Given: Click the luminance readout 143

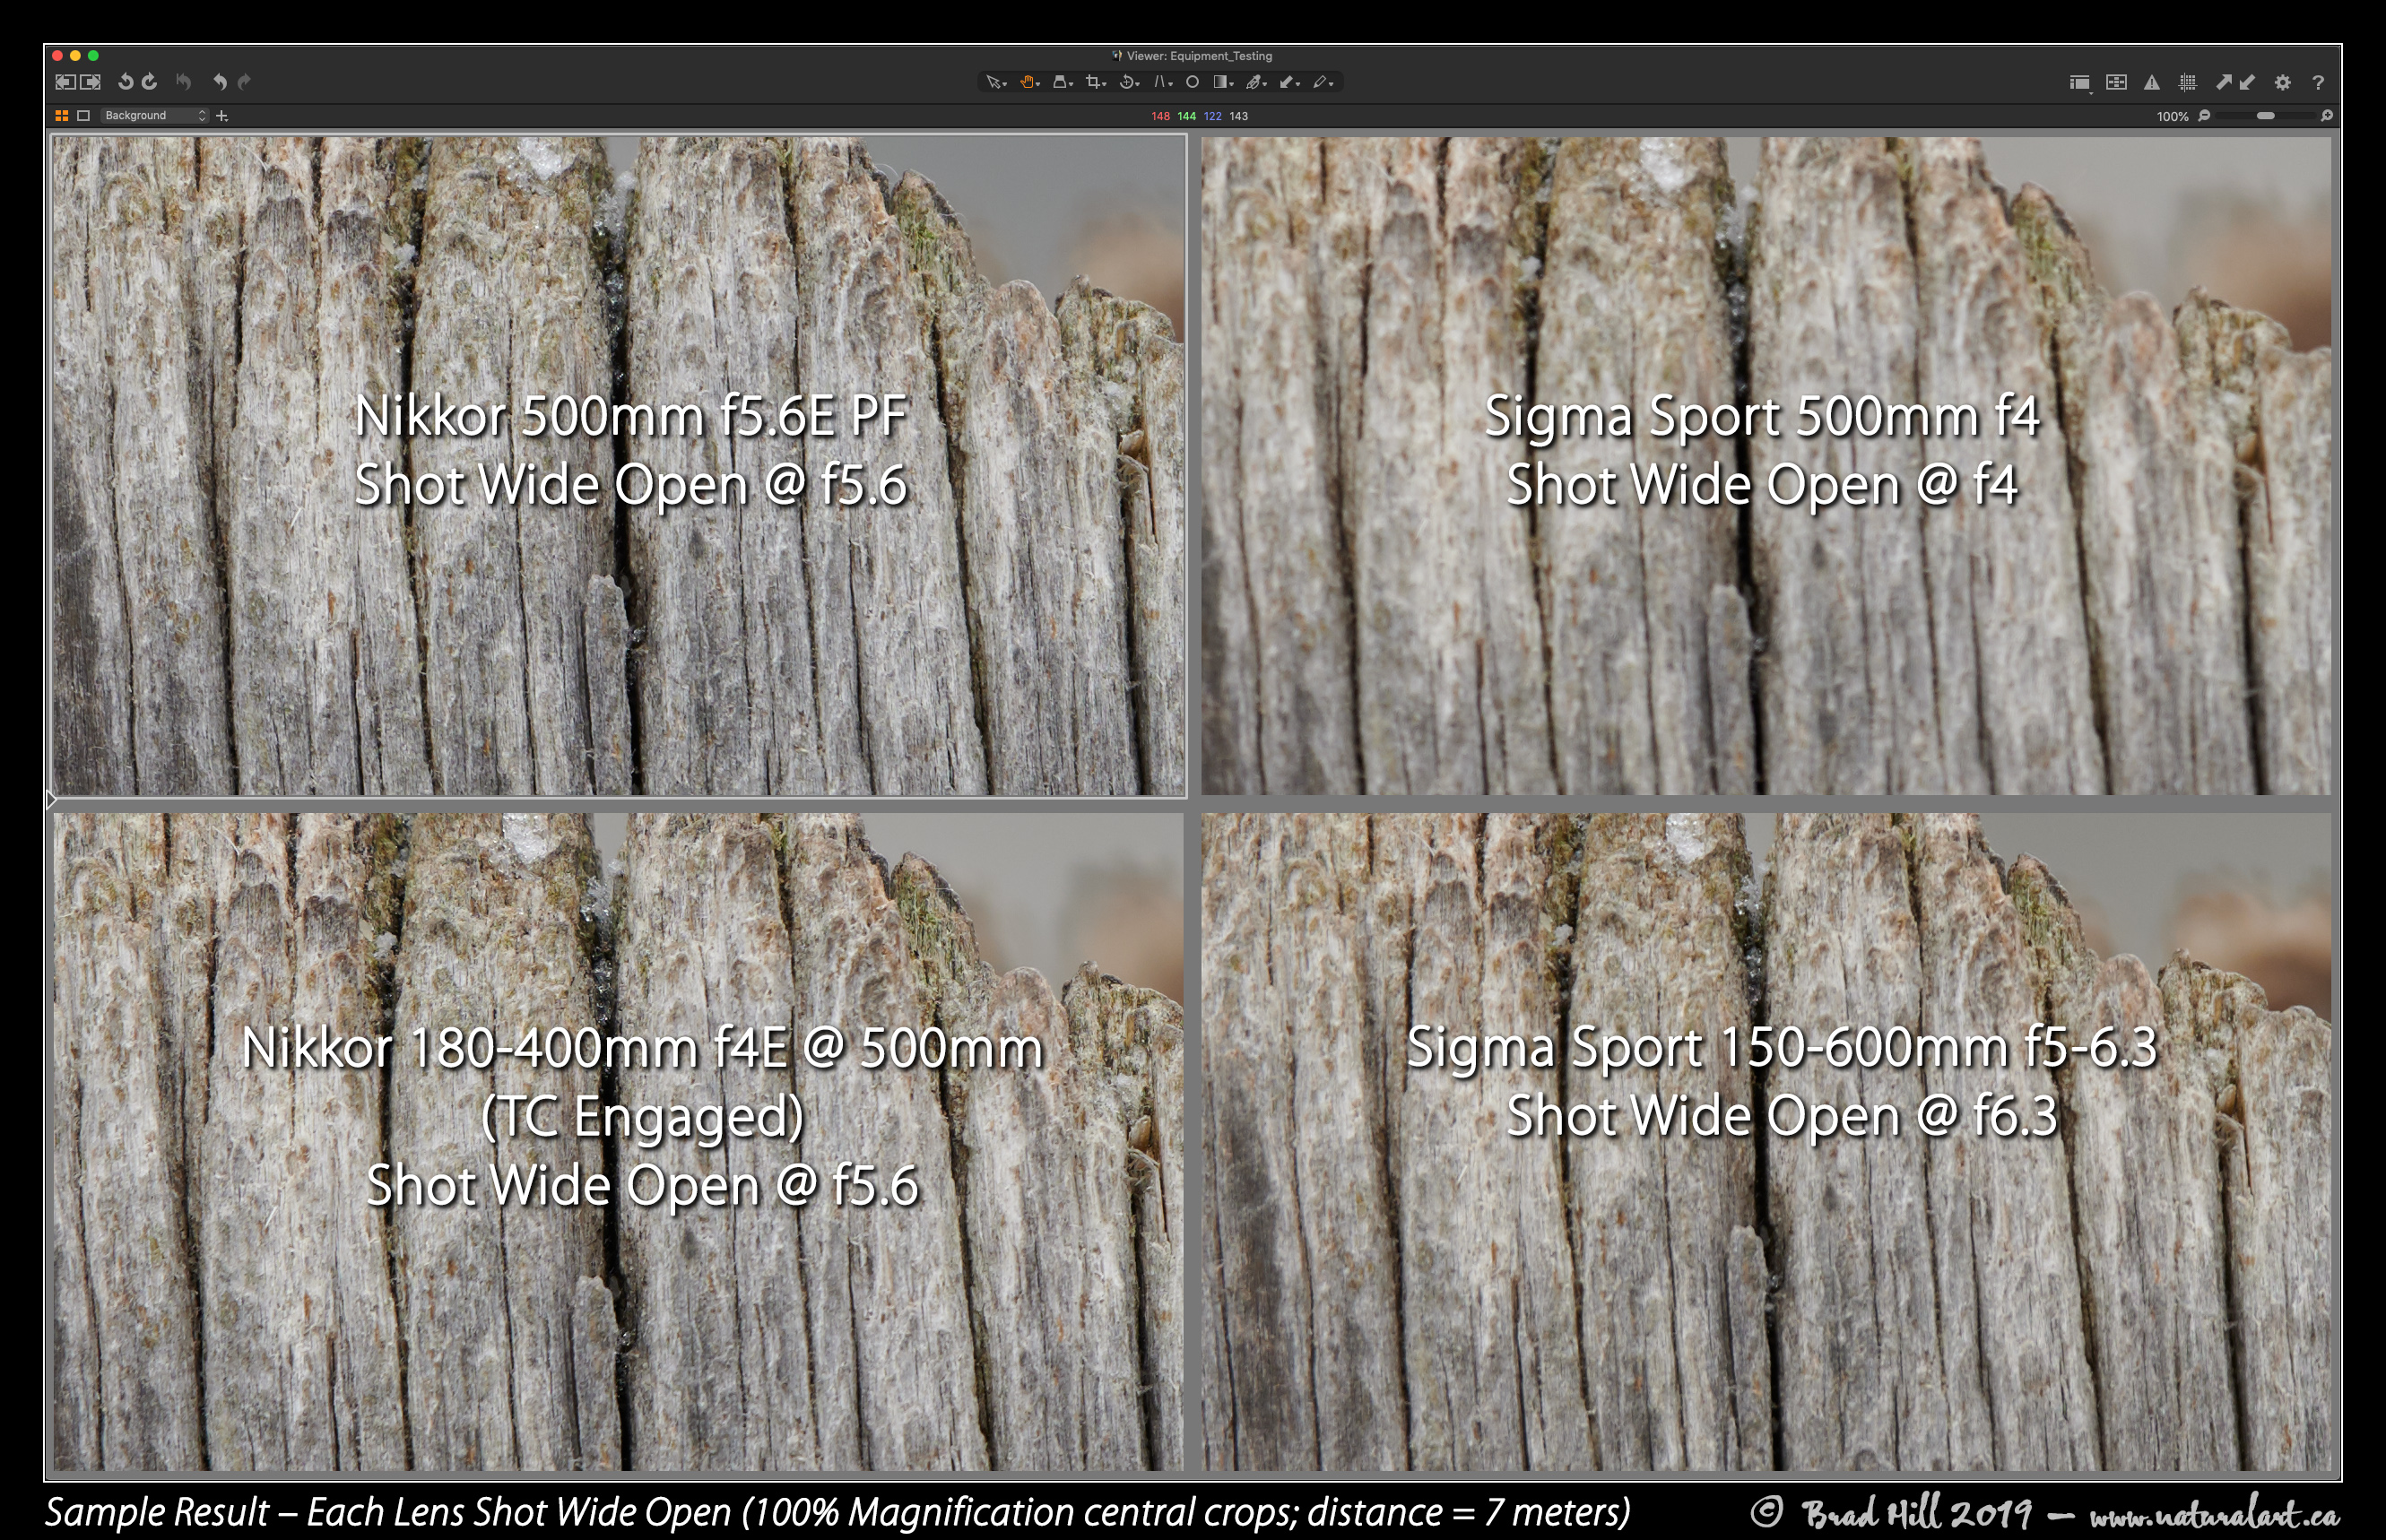Looking at the screenshot, I should click(x=1239, y=116).
